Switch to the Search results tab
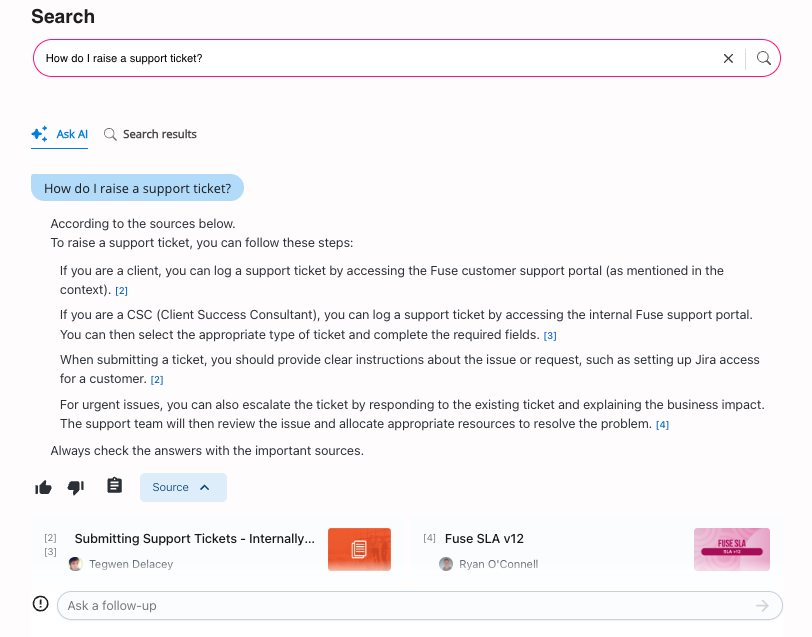Viewport: 812px width, 637px height. point(150,134)
